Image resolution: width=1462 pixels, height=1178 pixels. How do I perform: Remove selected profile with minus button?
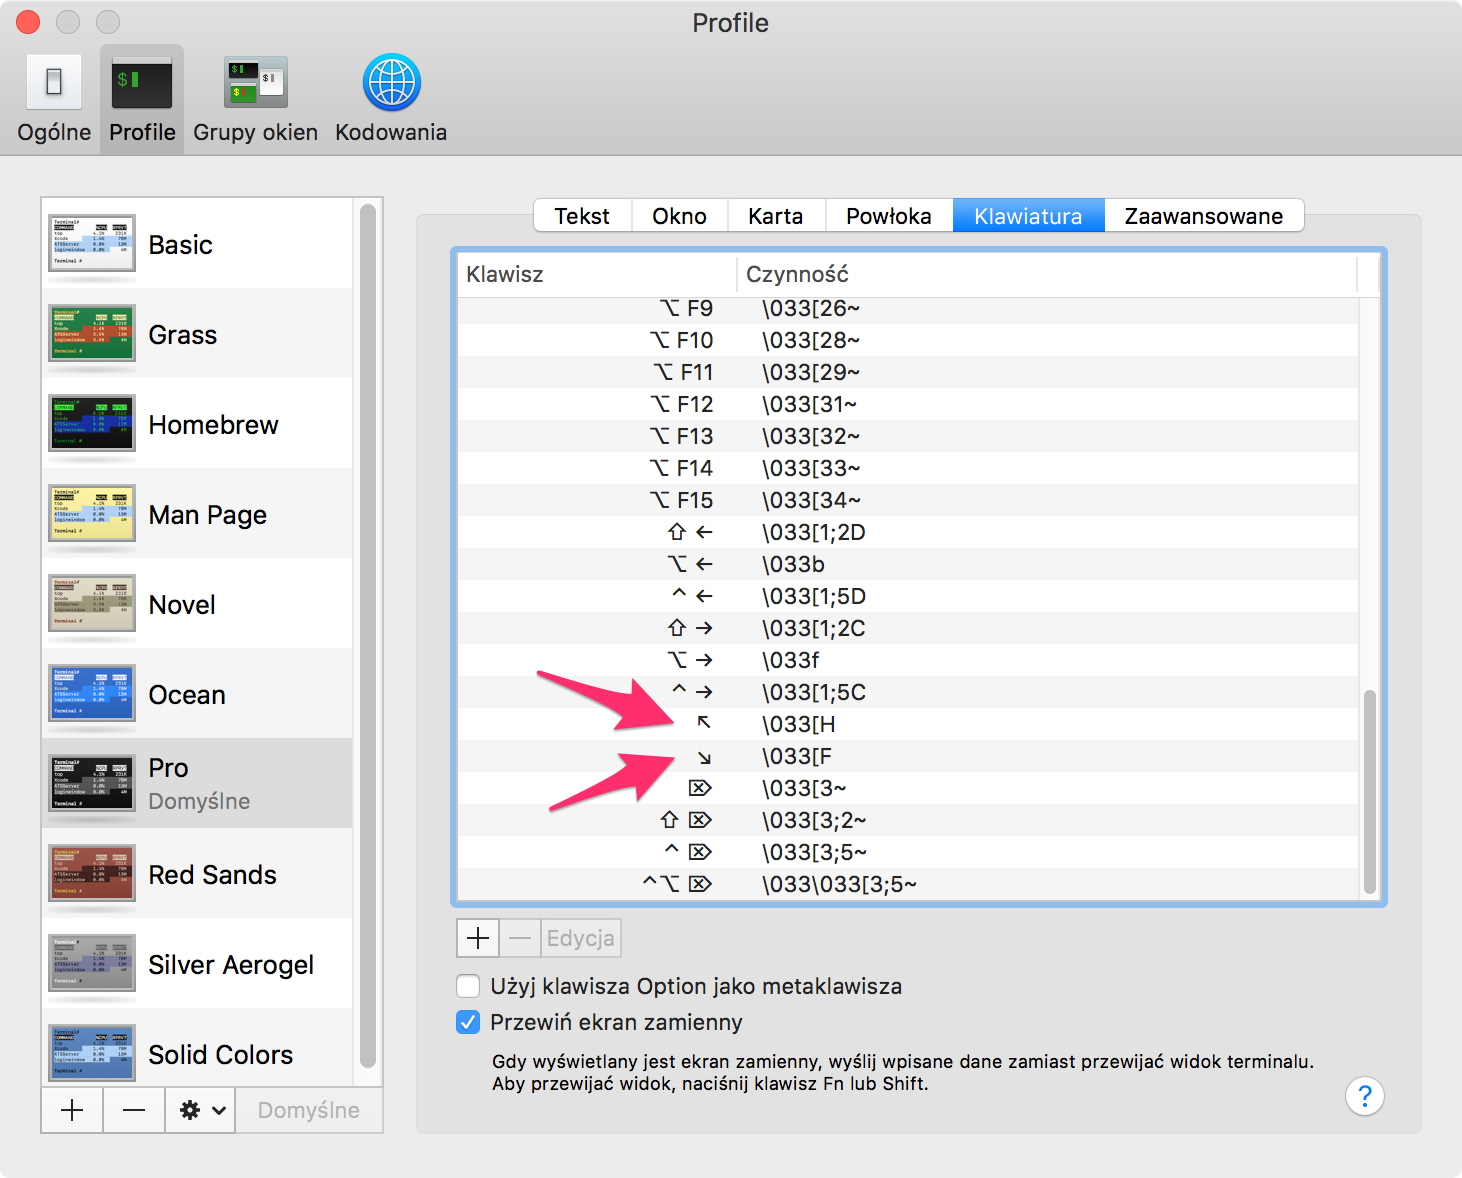click(x=134, y=1110)
